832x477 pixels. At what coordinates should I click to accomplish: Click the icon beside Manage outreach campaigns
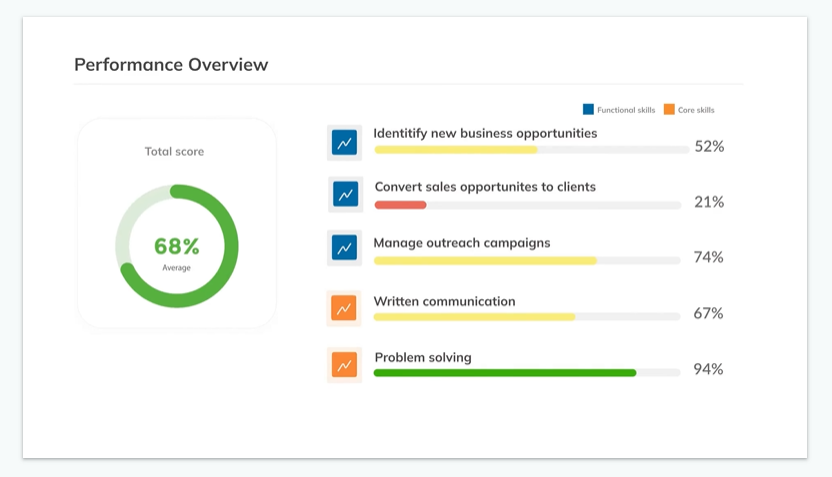(344, 248)
